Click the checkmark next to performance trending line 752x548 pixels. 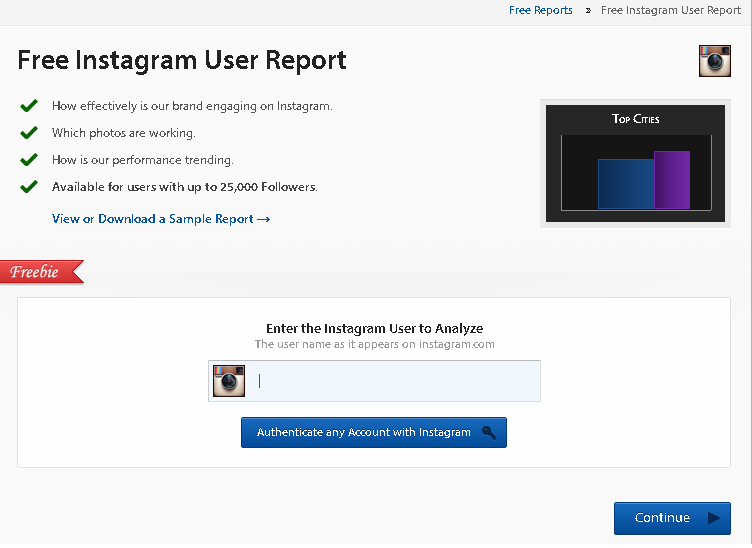29,159
